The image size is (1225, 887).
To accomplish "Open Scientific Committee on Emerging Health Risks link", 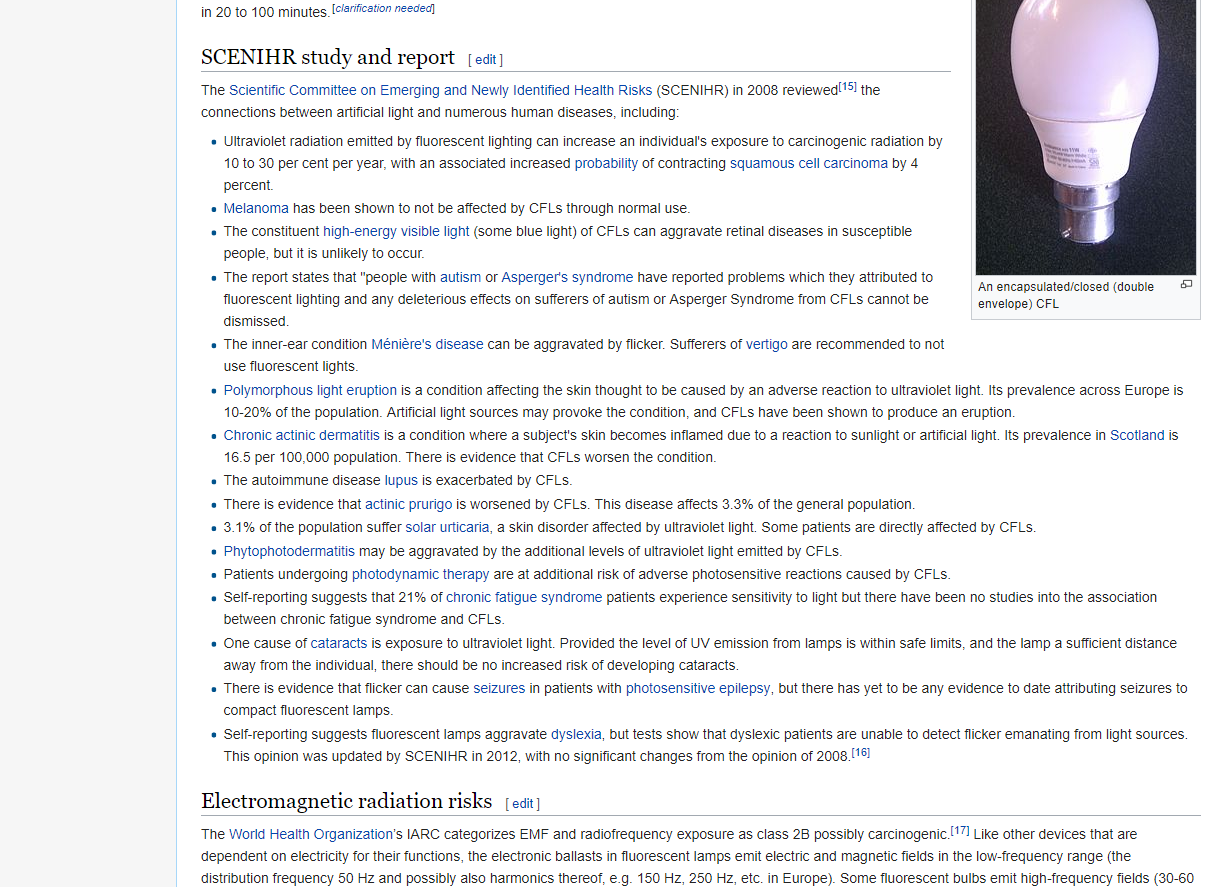I will click(440, 90).
